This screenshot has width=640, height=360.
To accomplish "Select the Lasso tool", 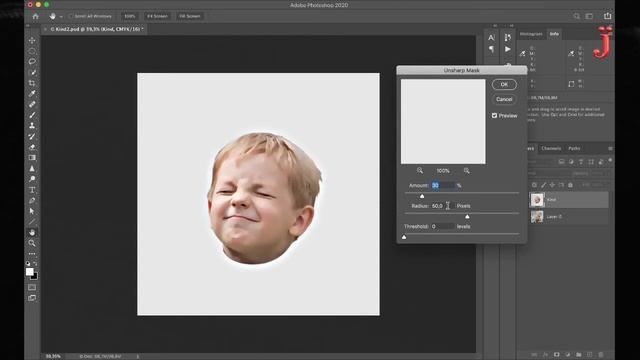I will 32,62.
